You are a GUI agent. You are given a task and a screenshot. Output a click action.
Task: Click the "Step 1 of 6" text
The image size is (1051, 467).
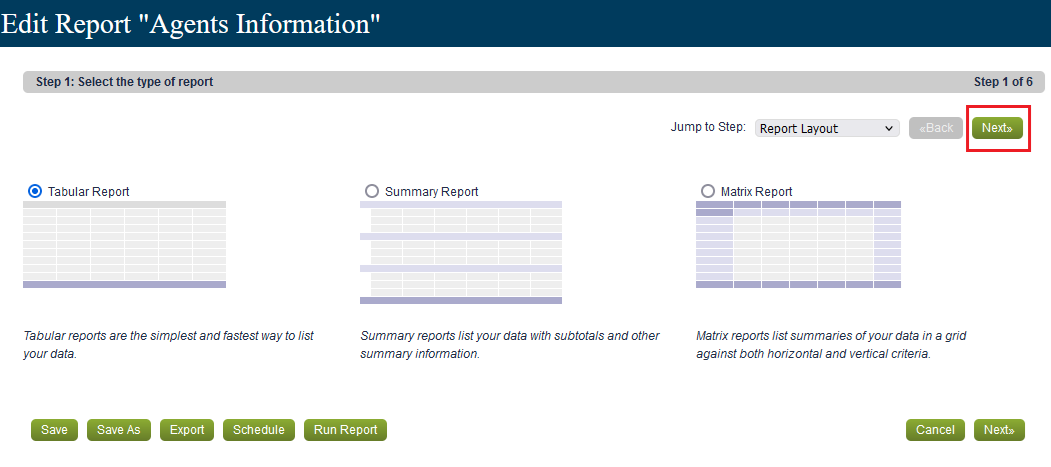[x=1003, y=82]
